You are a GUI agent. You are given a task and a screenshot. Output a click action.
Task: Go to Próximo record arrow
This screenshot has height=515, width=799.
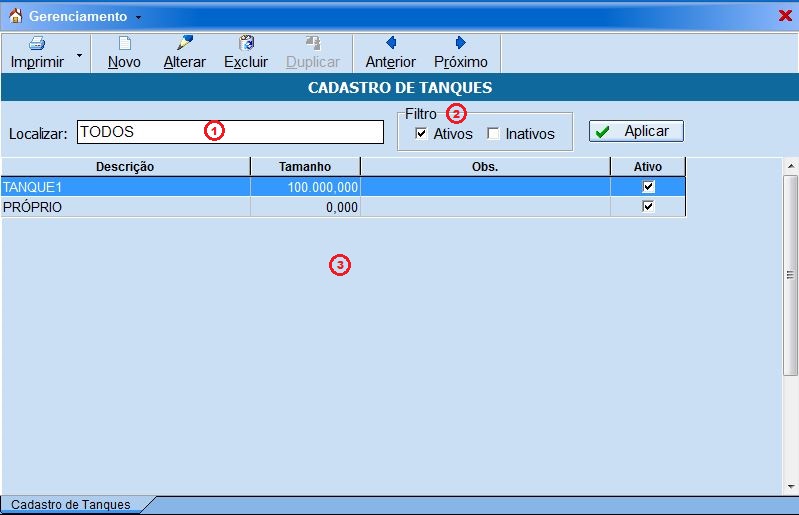[x=460, y=44]
